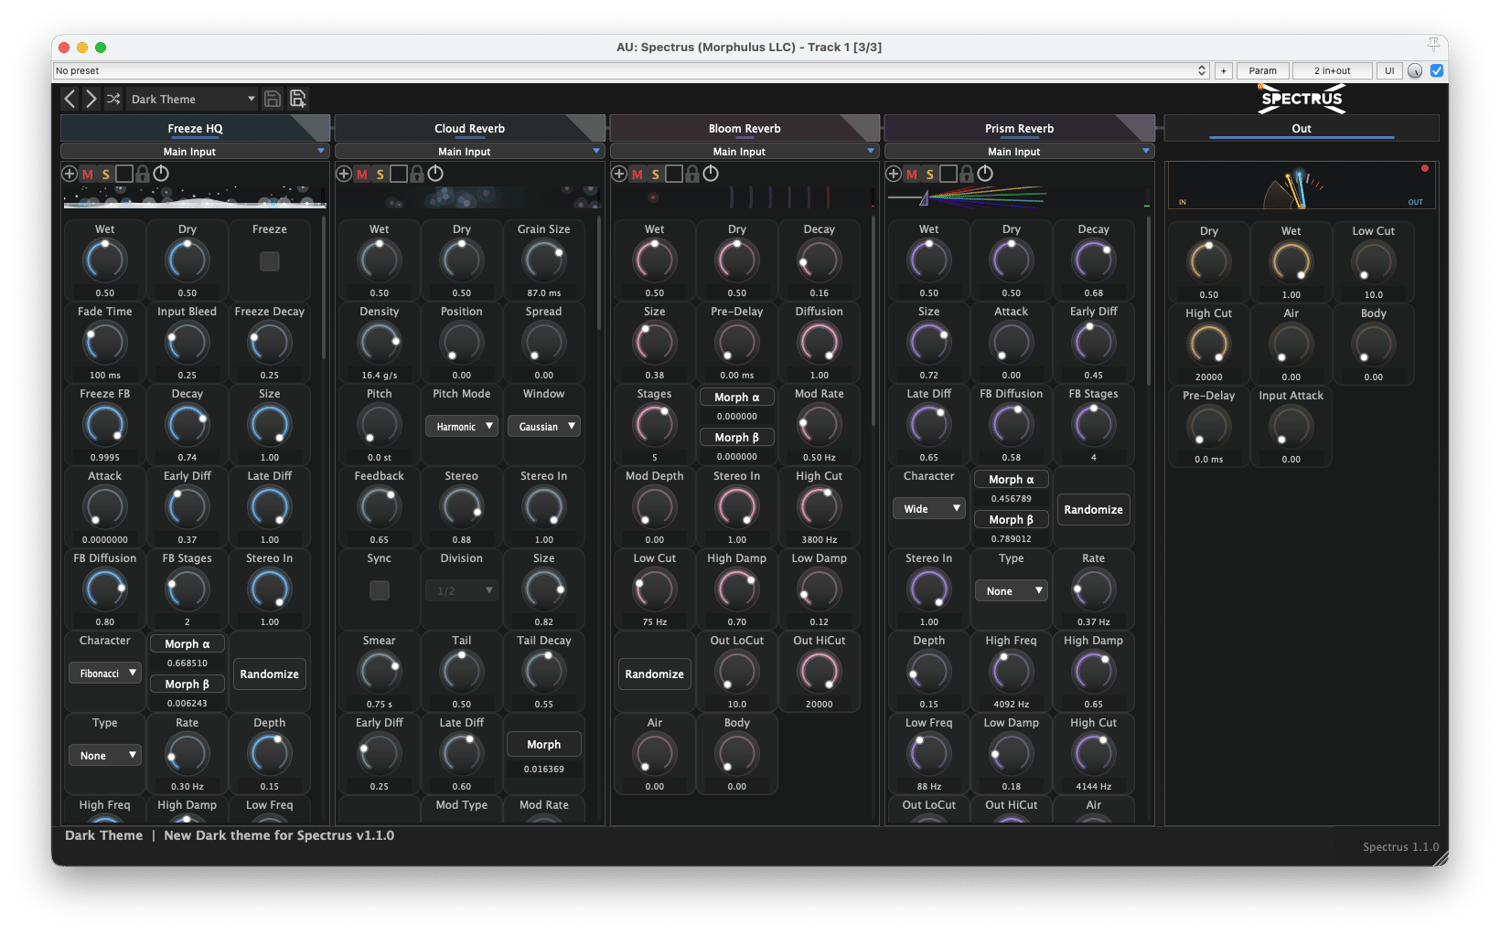This screenshot has width=1500, height=934.
Task: Open the Harmonic Pitch Mode dropdown
Action: click(x=462, y=426)
